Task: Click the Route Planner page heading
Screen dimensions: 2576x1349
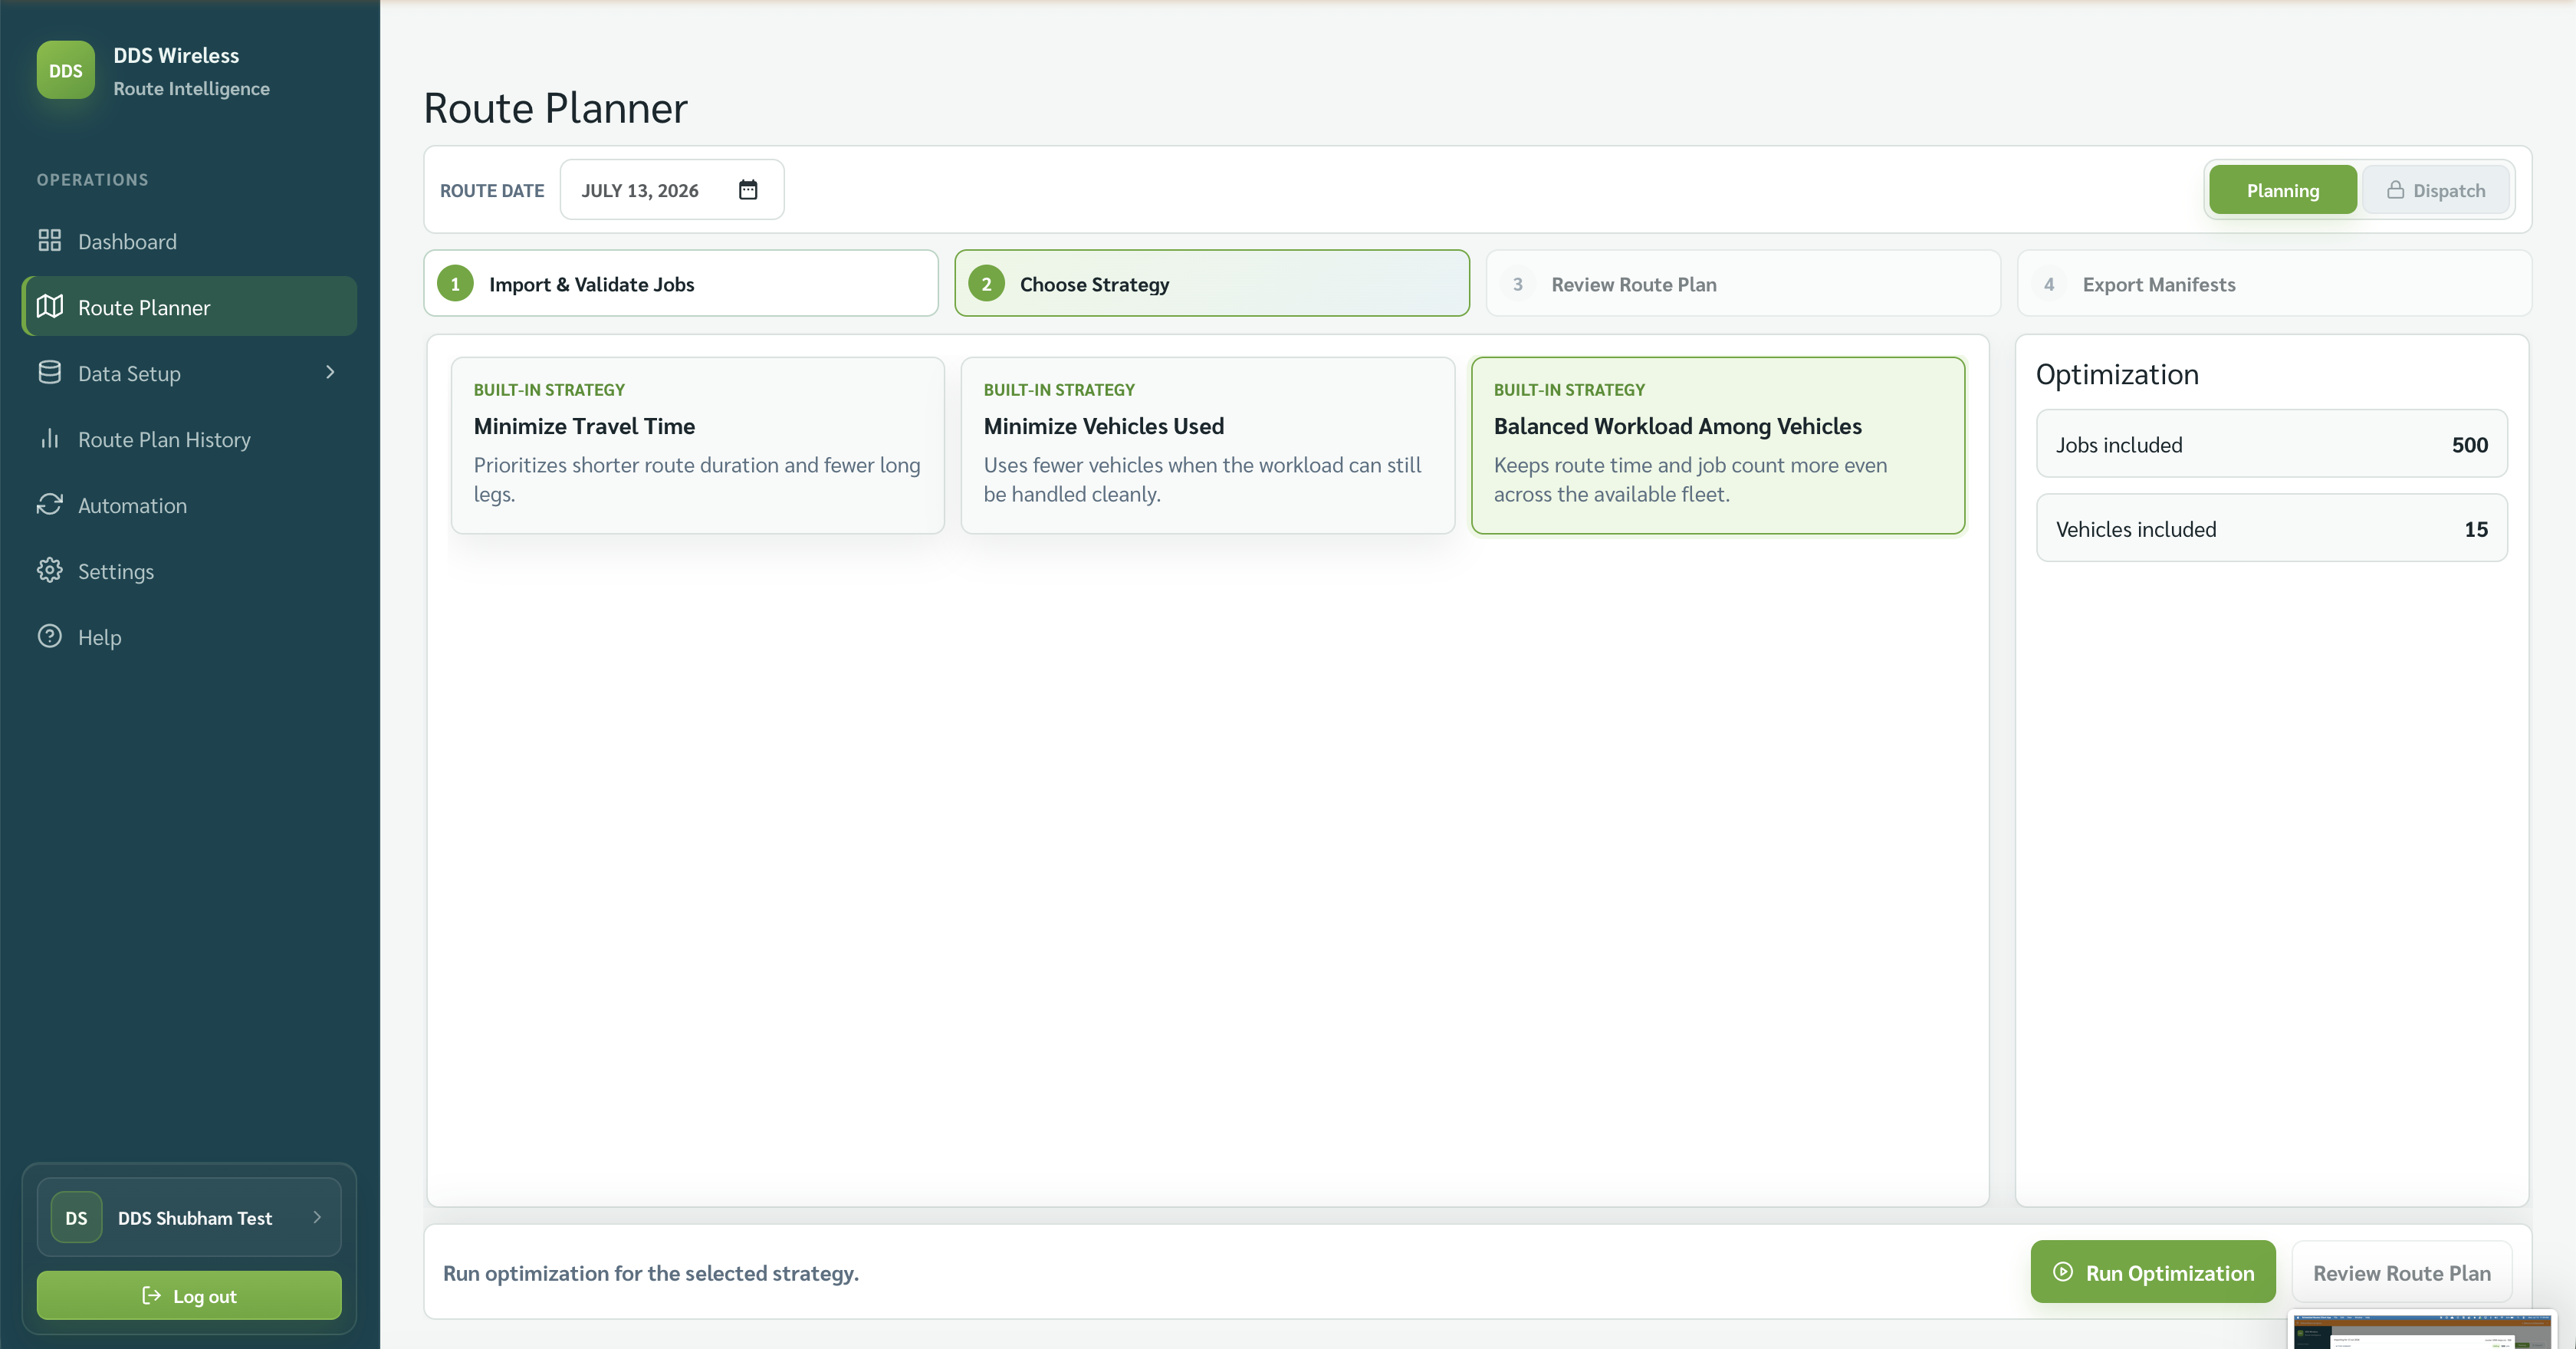Action: [x=555, y=108]
